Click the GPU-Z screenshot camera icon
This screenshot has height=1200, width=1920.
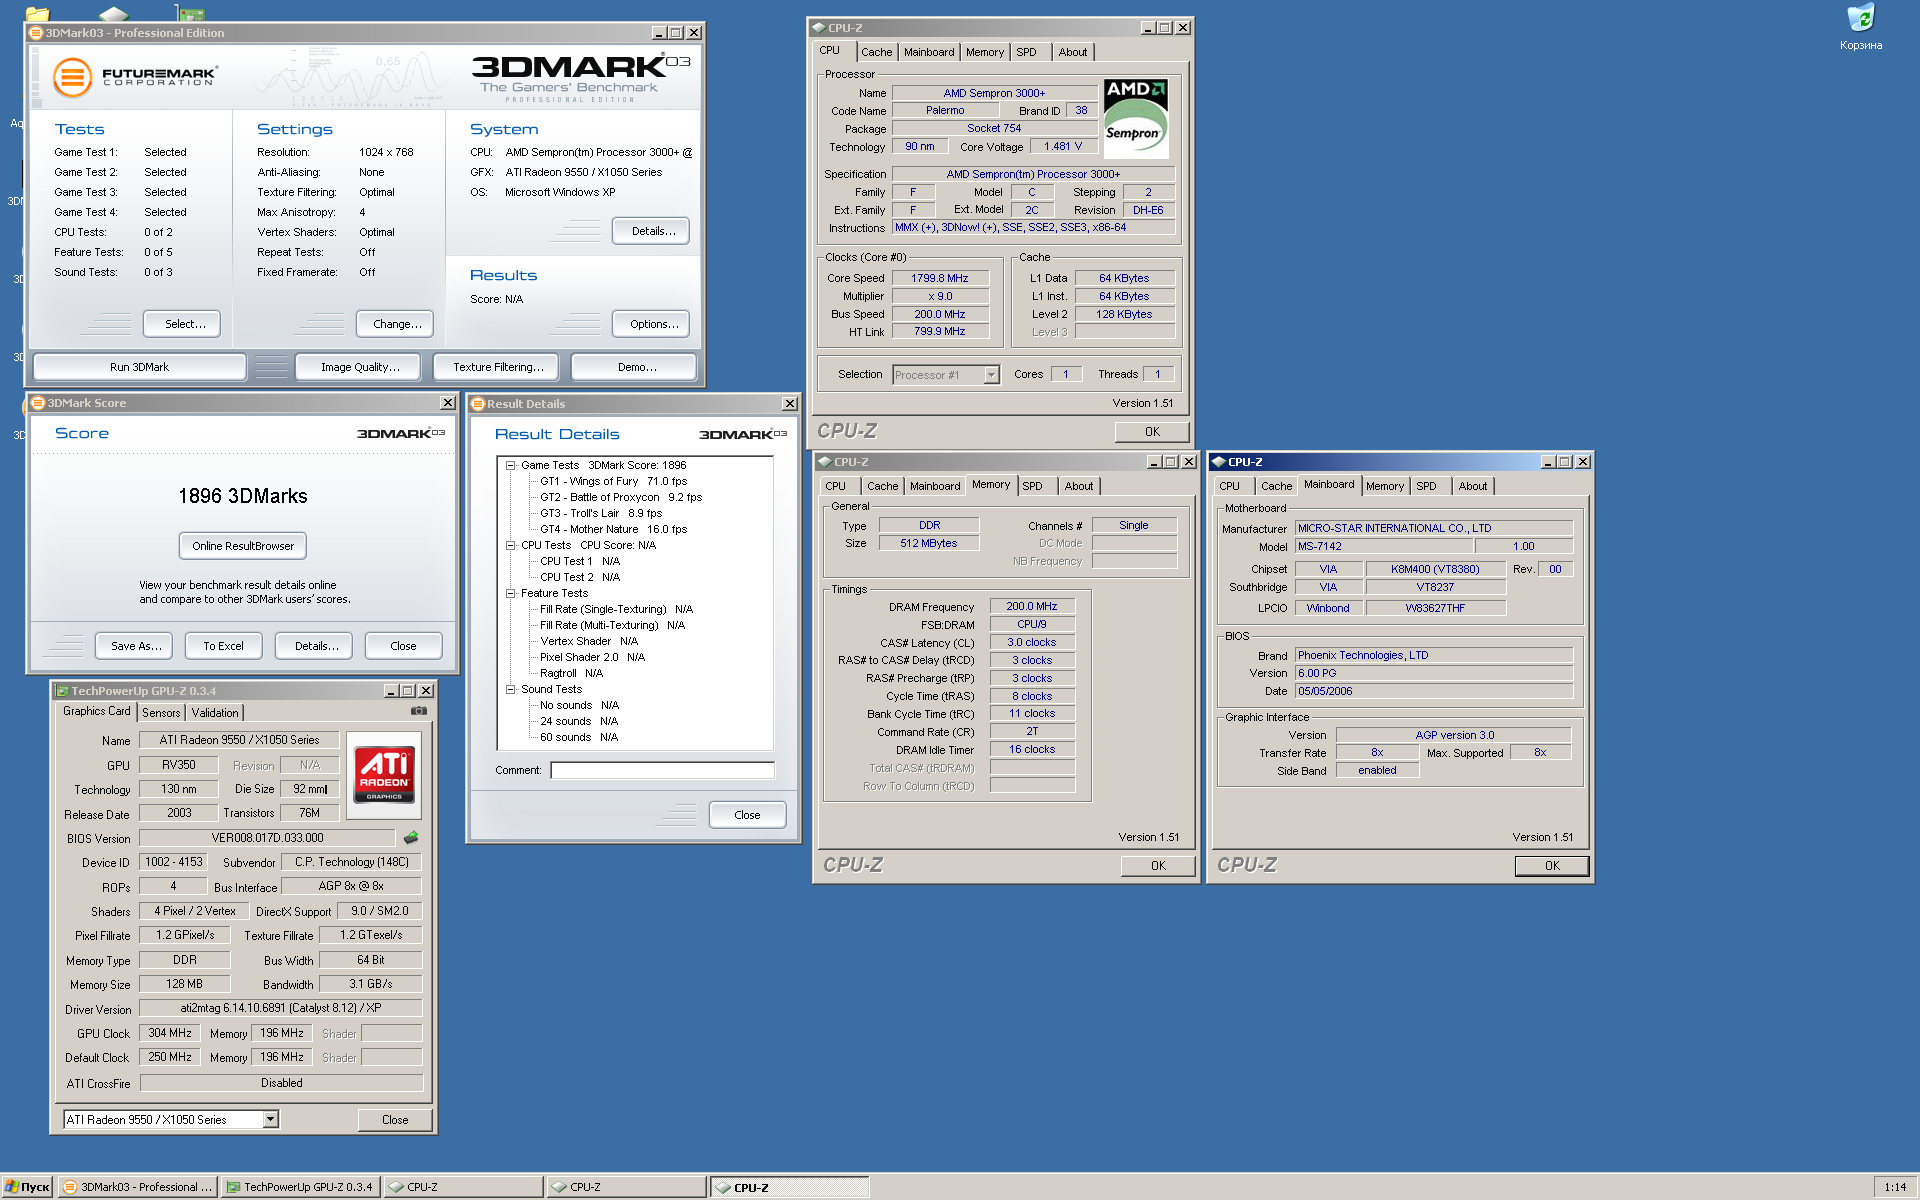pos(419,711)
